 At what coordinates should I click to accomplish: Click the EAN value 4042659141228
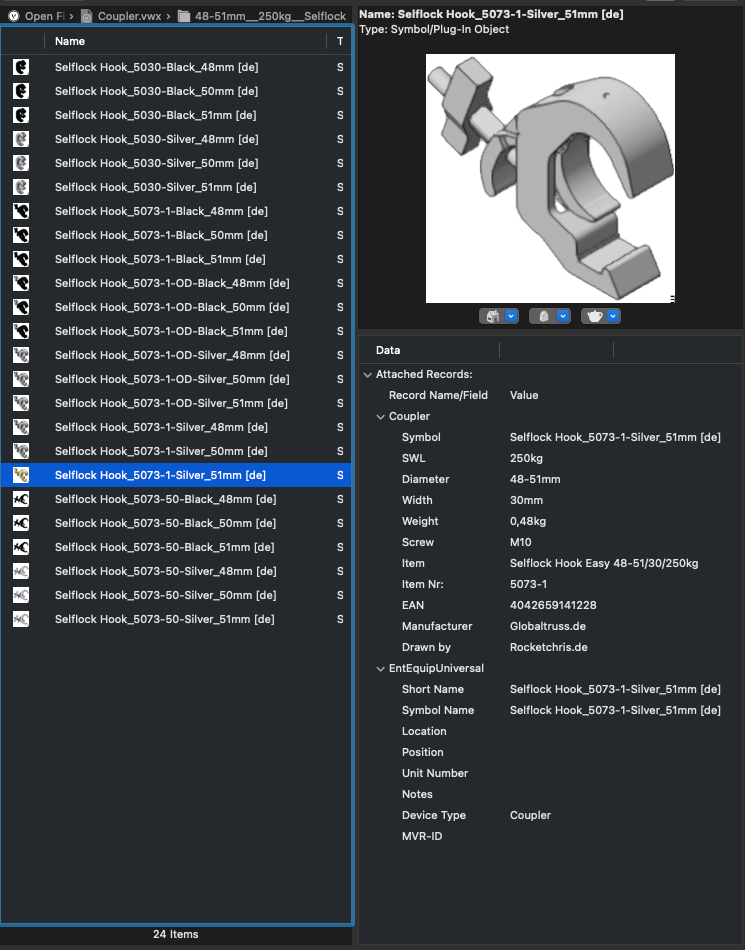click(x=553, y=605)
